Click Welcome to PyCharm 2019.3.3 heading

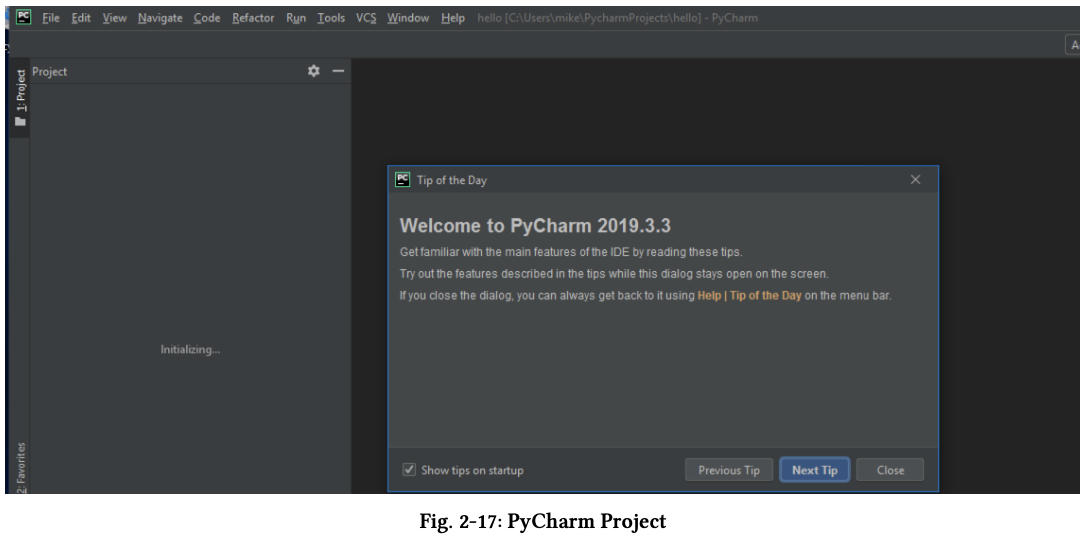(535, 226)
